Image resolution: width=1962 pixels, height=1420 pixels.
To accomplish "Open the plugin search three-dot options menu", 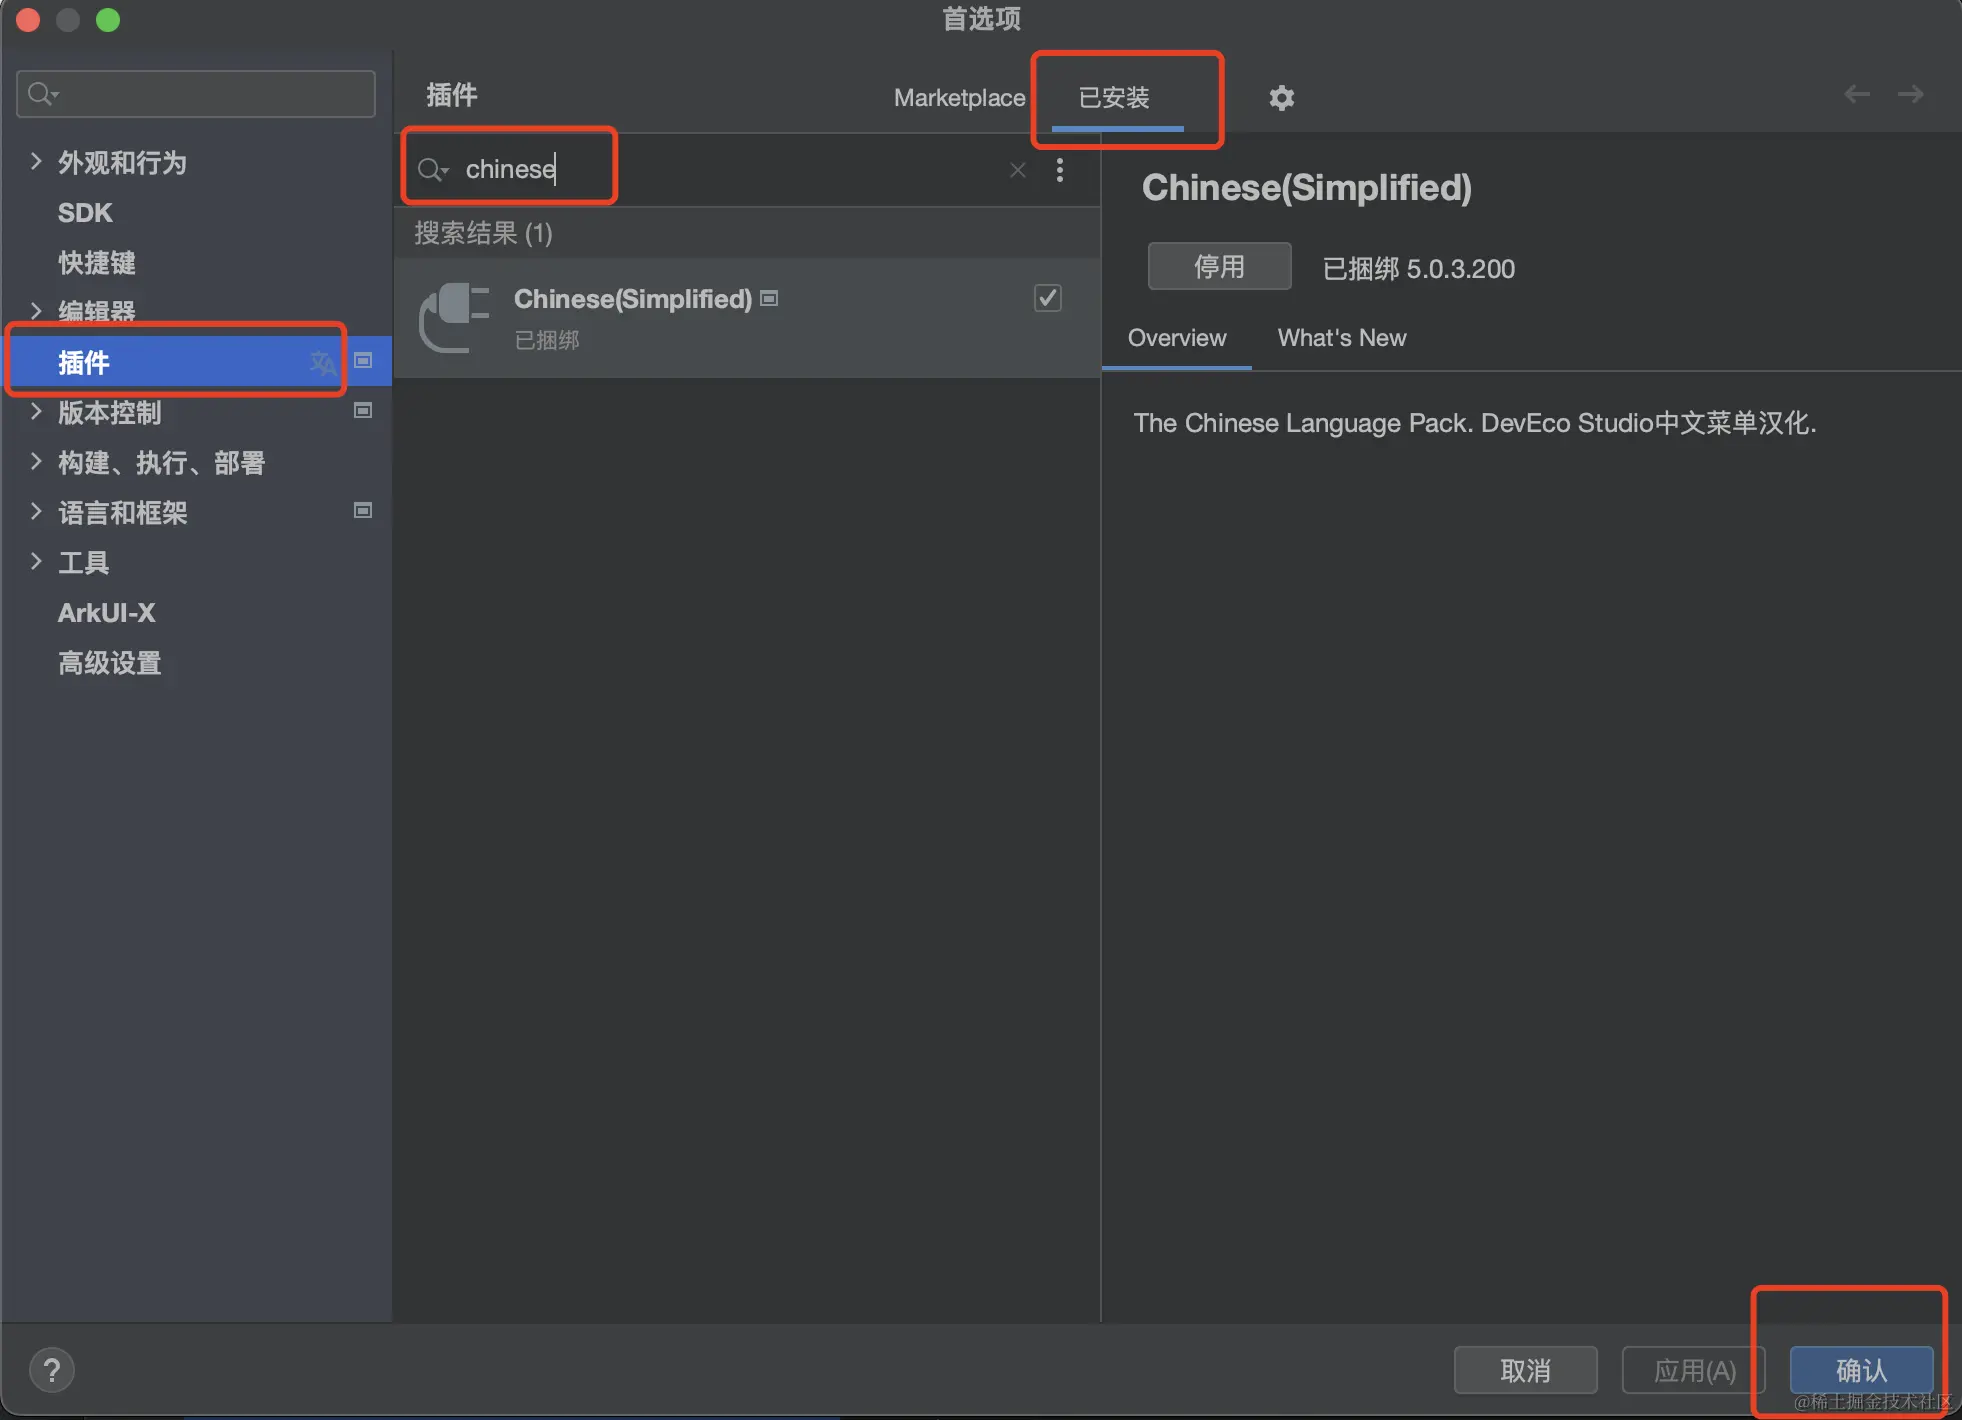I will click(x=1060, y=170).
